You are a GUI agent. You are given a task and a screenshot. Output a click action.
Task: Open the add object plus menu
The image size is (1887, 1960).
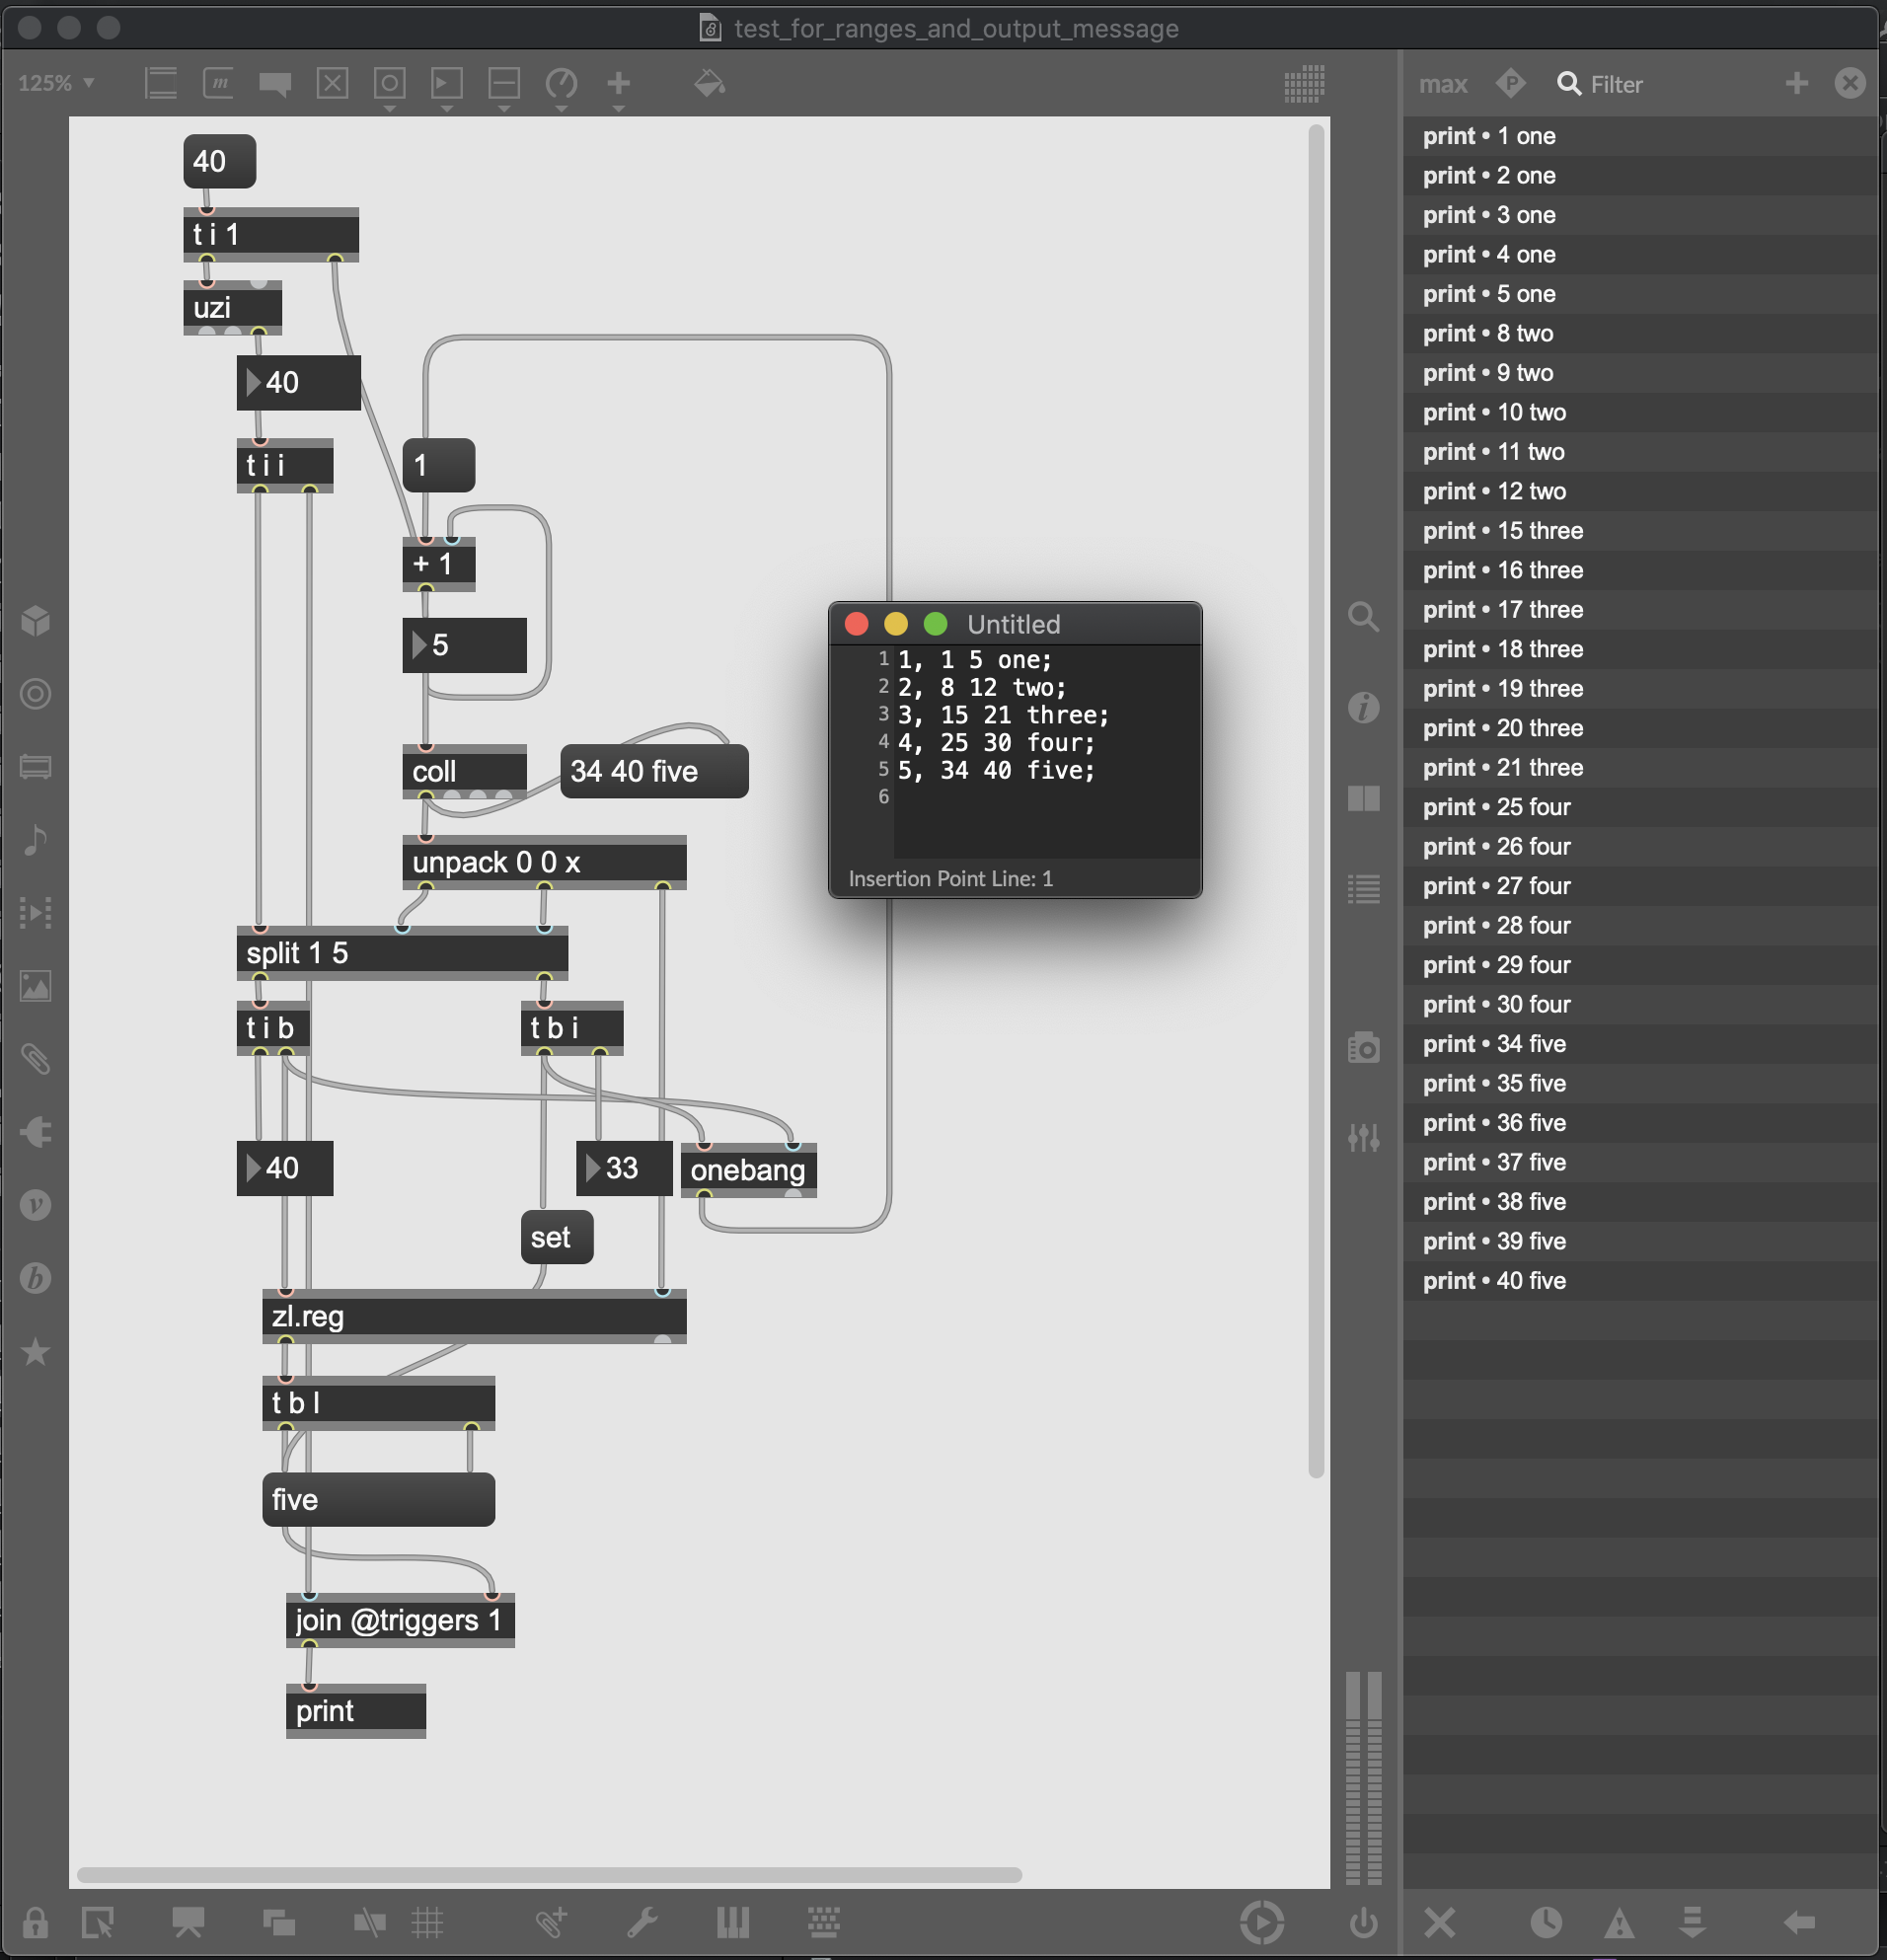[x=618, y=83]
